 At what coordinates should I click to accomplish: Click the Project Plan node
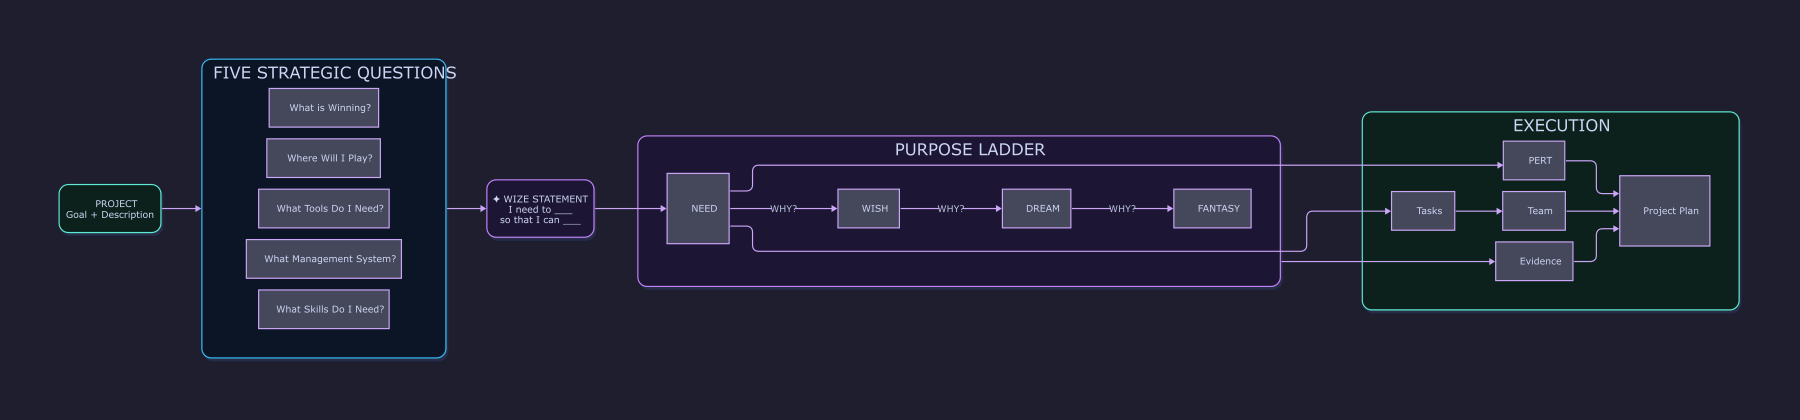(1665, 211)
